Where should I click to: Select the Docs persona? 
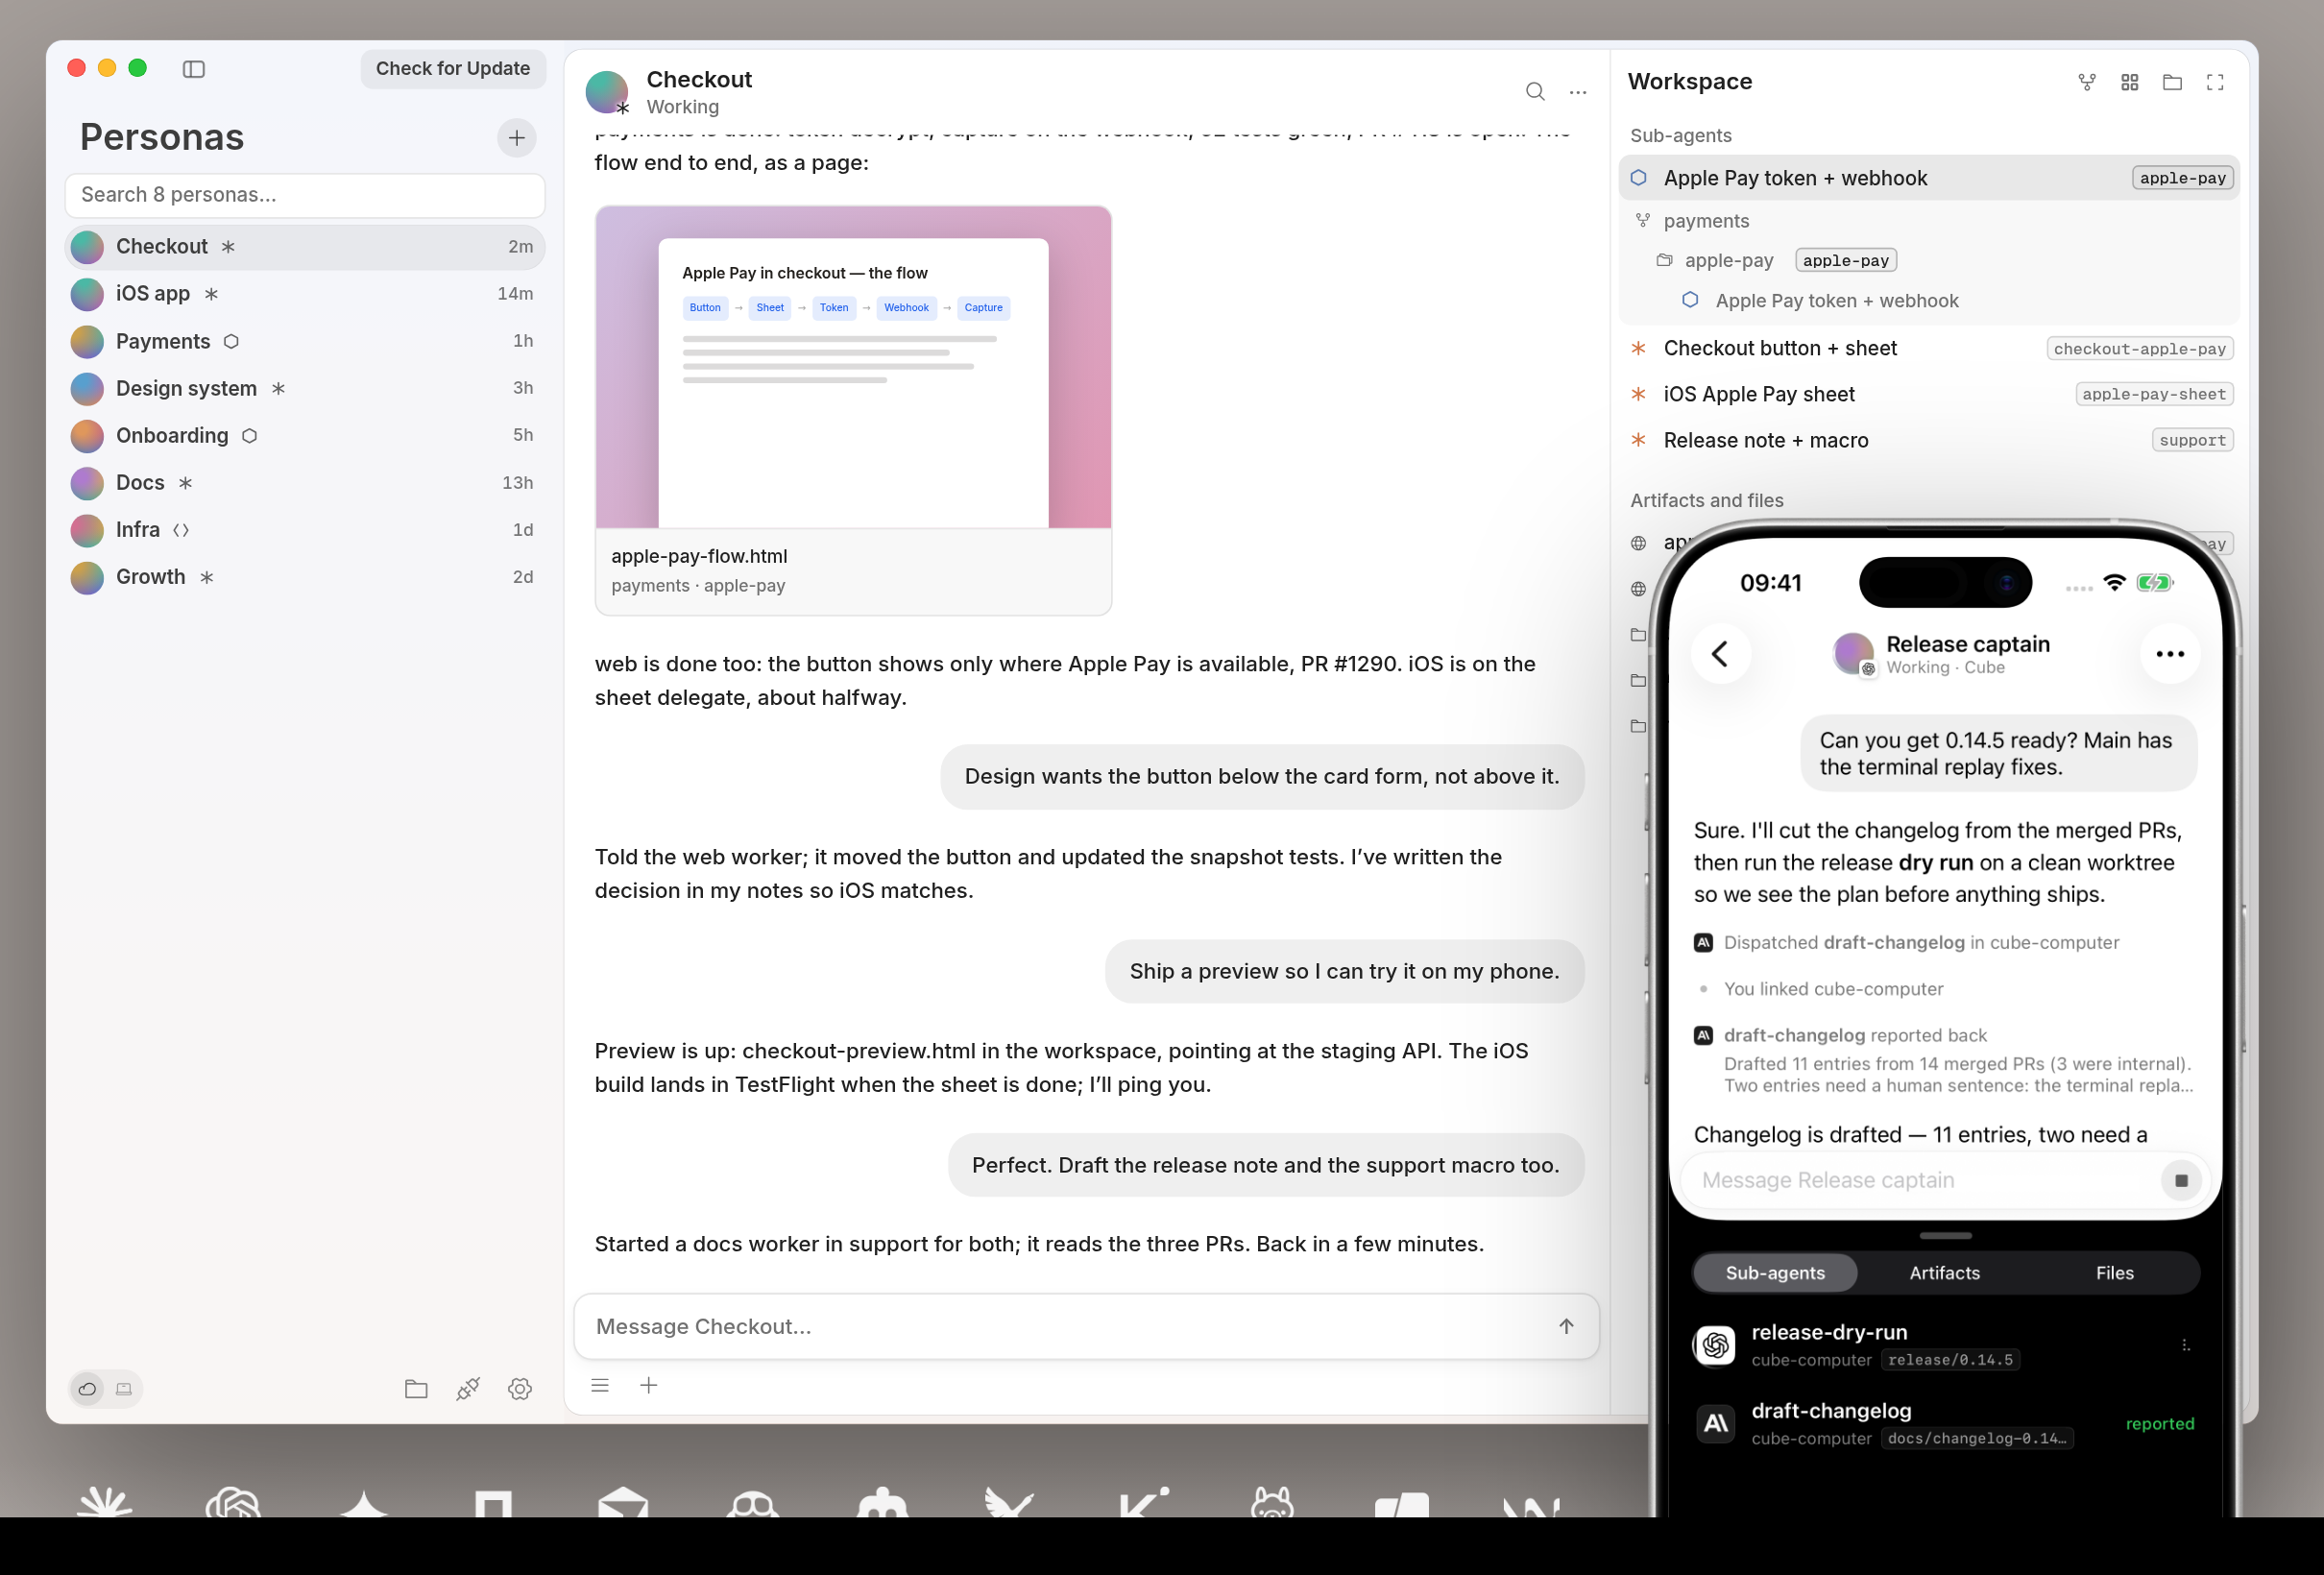[x=304, y=483]
